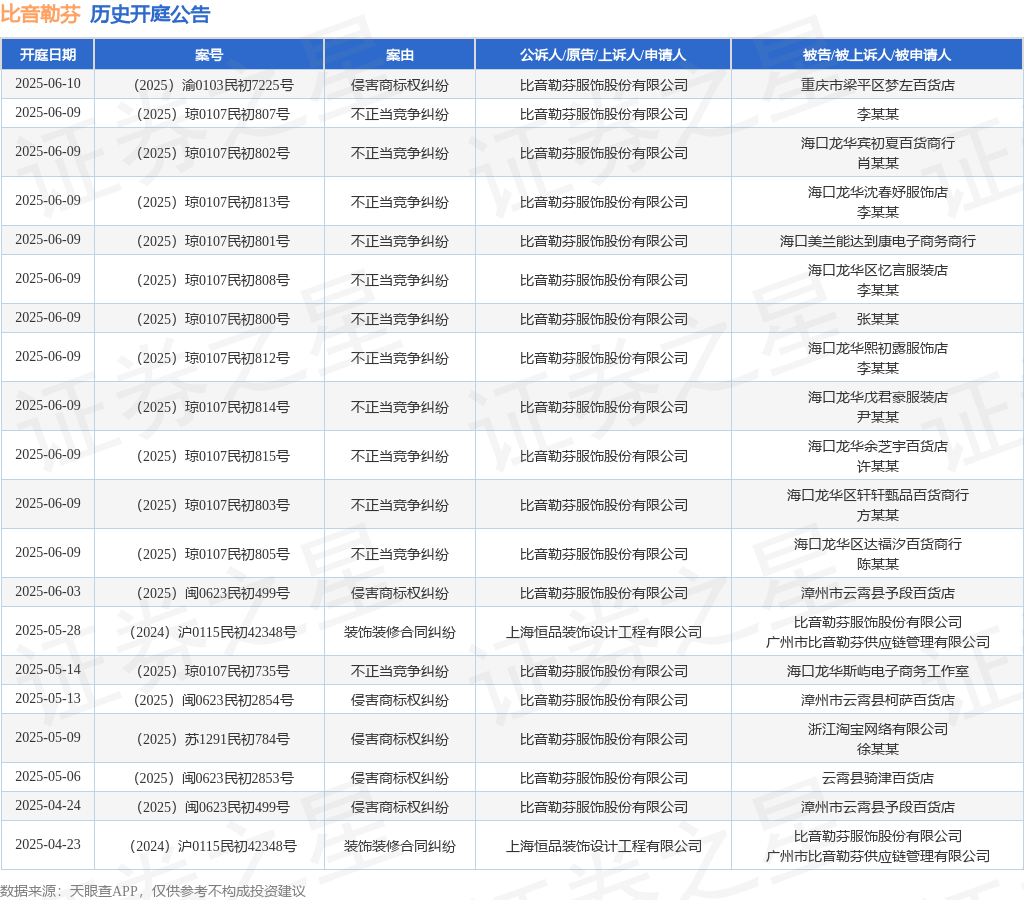Click date cell 2025-05-13

click(x=48, y=698)
